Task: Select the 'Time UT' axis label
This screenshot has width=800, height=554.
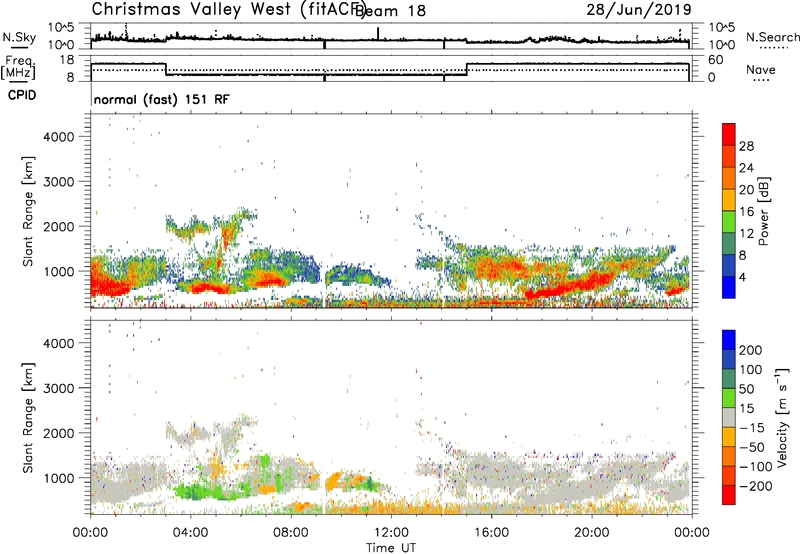Action: click(x=391, y=547)
